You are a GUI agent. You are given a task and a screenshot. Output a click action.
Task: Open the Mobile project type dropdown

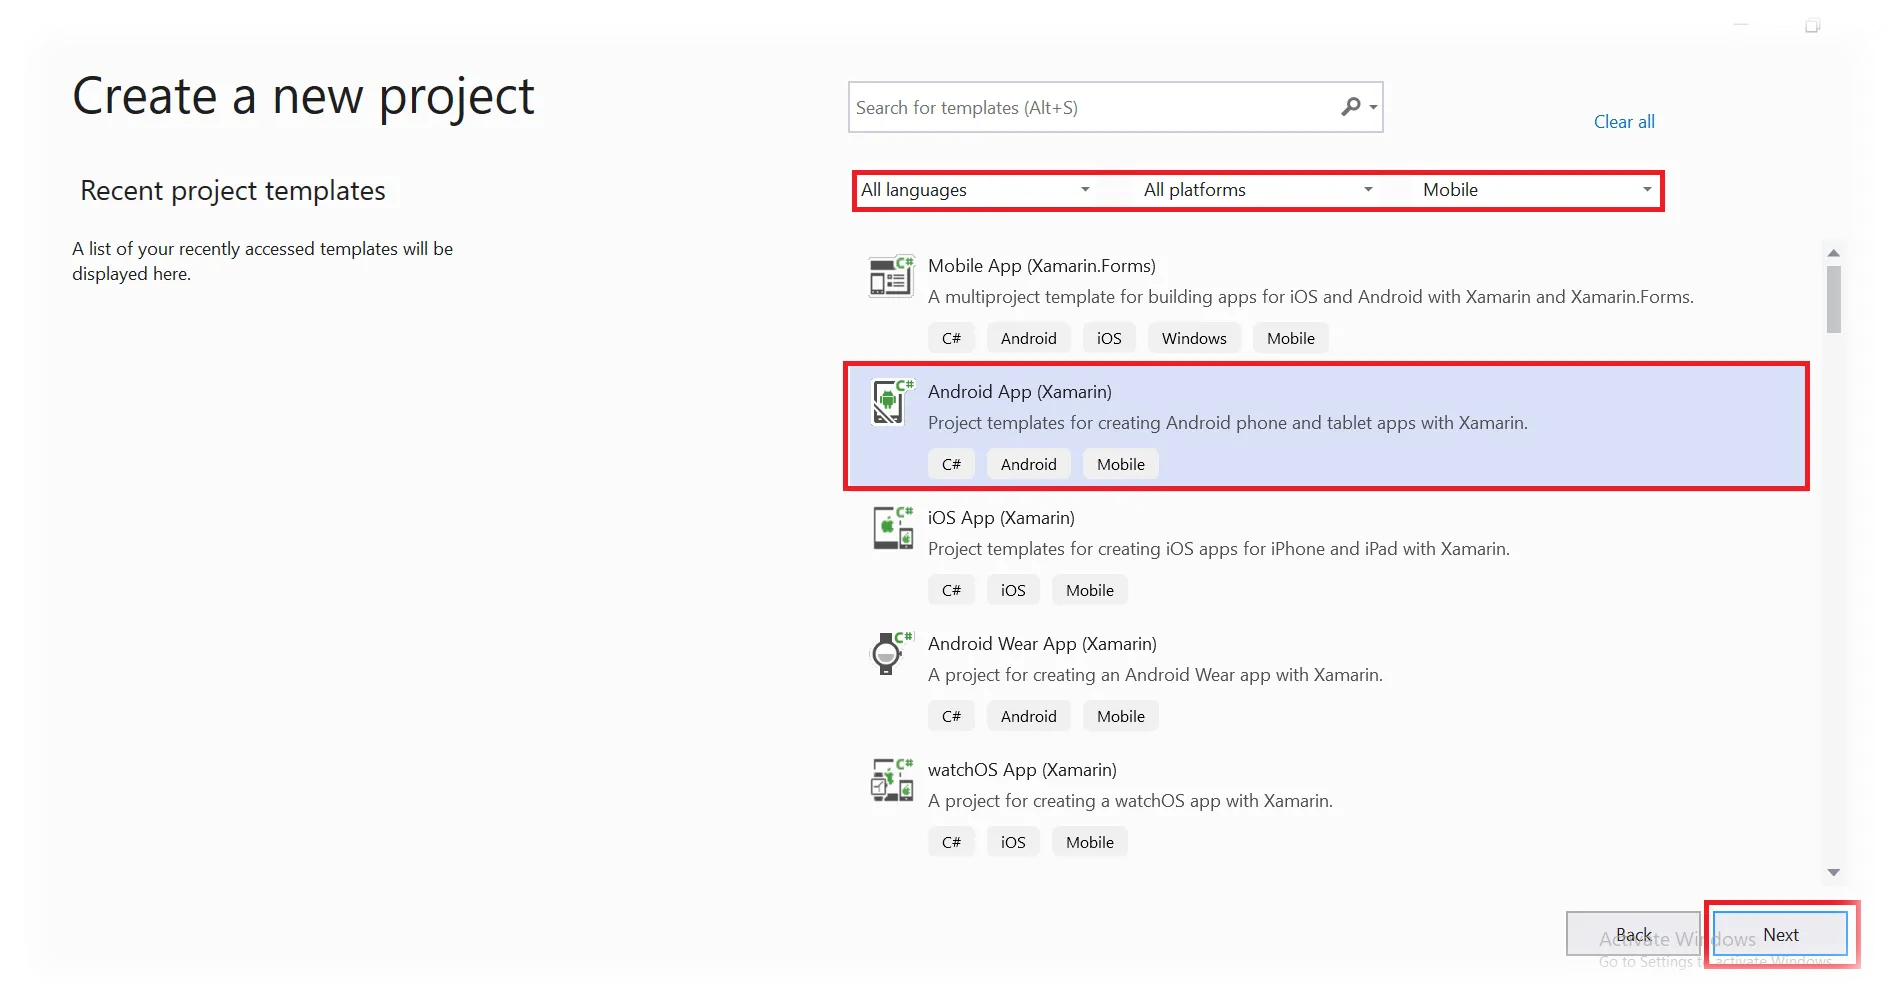[x=1538, y=190]
